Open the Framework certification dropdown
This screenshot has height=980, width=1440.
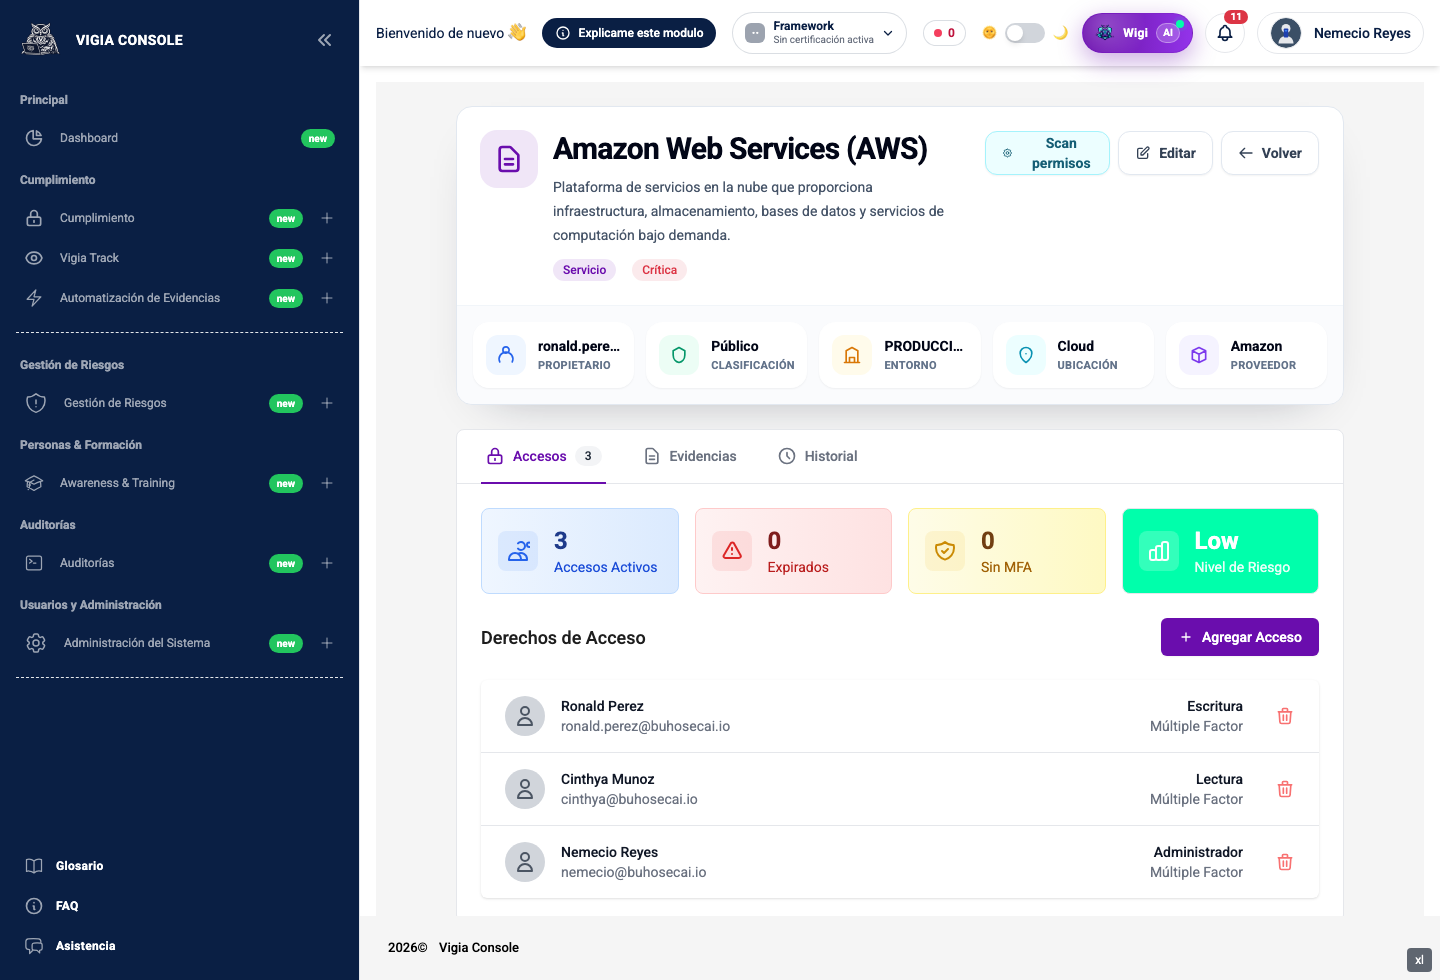point(819,33)
